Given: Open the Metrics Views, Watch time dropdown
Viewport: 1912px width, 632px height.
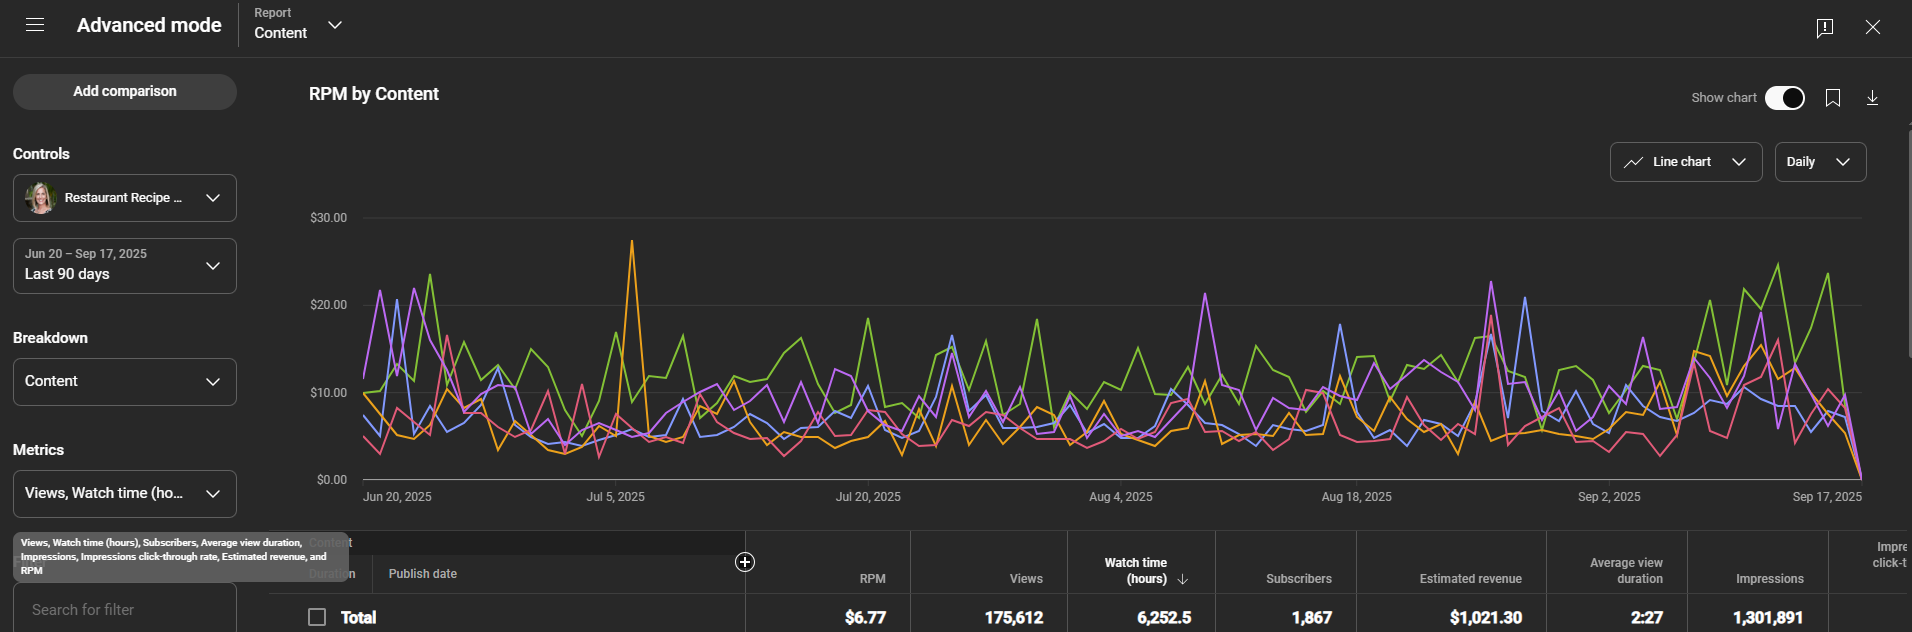Looking at the screenshot, I should 125,494.
